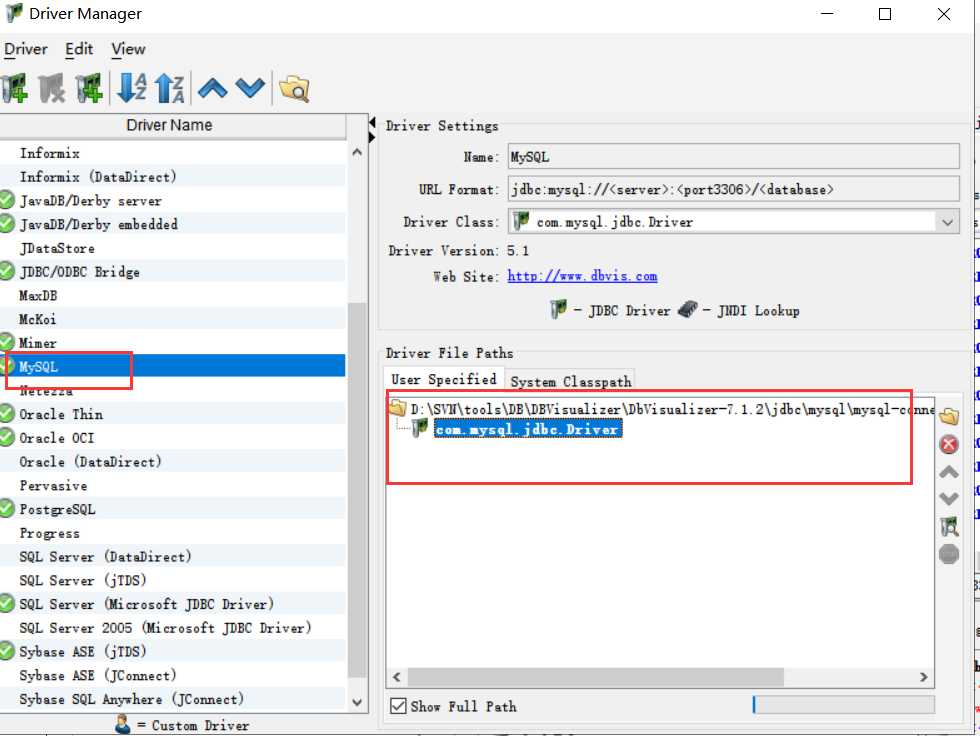Click the Driver Manager title bar app icon
Image resolution: width=980 pixels, height=736 pixels.
click(14, 13)
